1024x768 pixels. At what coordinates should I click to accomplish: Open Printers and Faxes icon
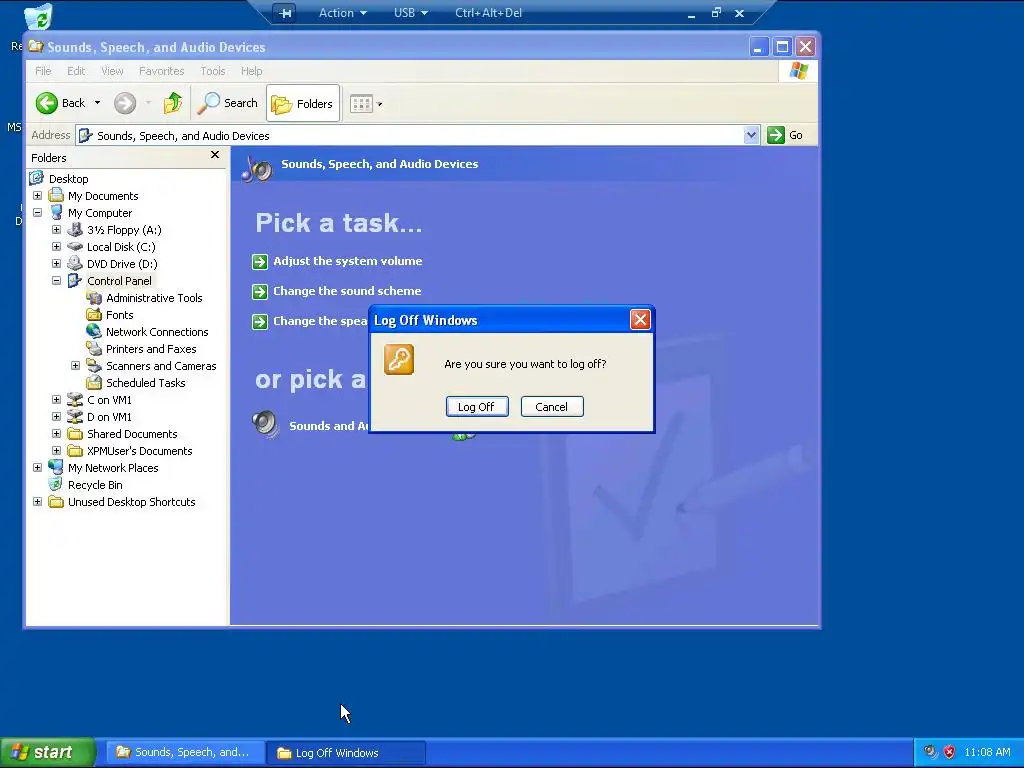(x=94, y=349)
